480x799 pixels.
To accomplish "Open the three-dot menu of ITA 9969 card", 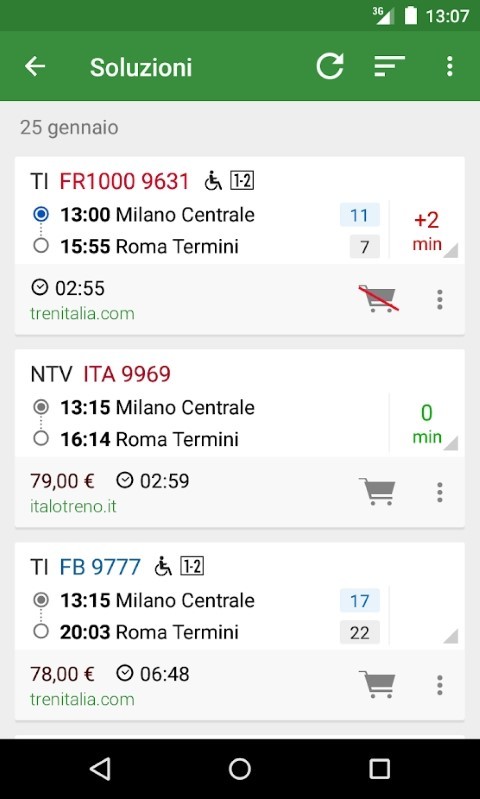I will click(440, 492).
